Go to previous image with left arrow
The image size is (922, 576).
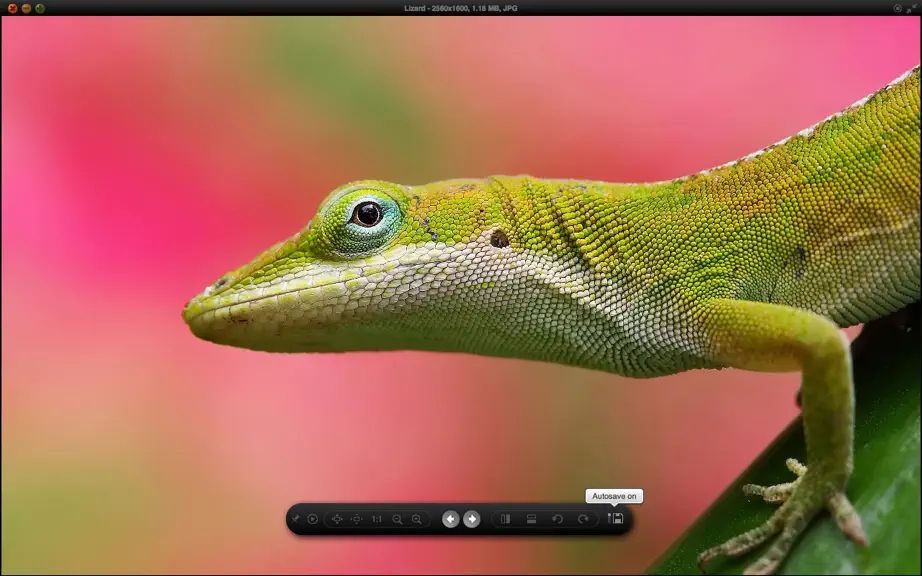coord(450,519)
